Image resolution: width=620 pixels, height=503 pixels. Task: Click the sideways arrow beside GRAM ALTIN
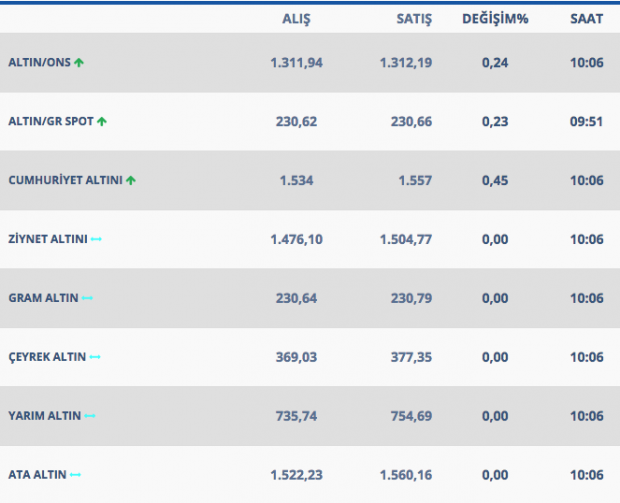coord(87,298)
